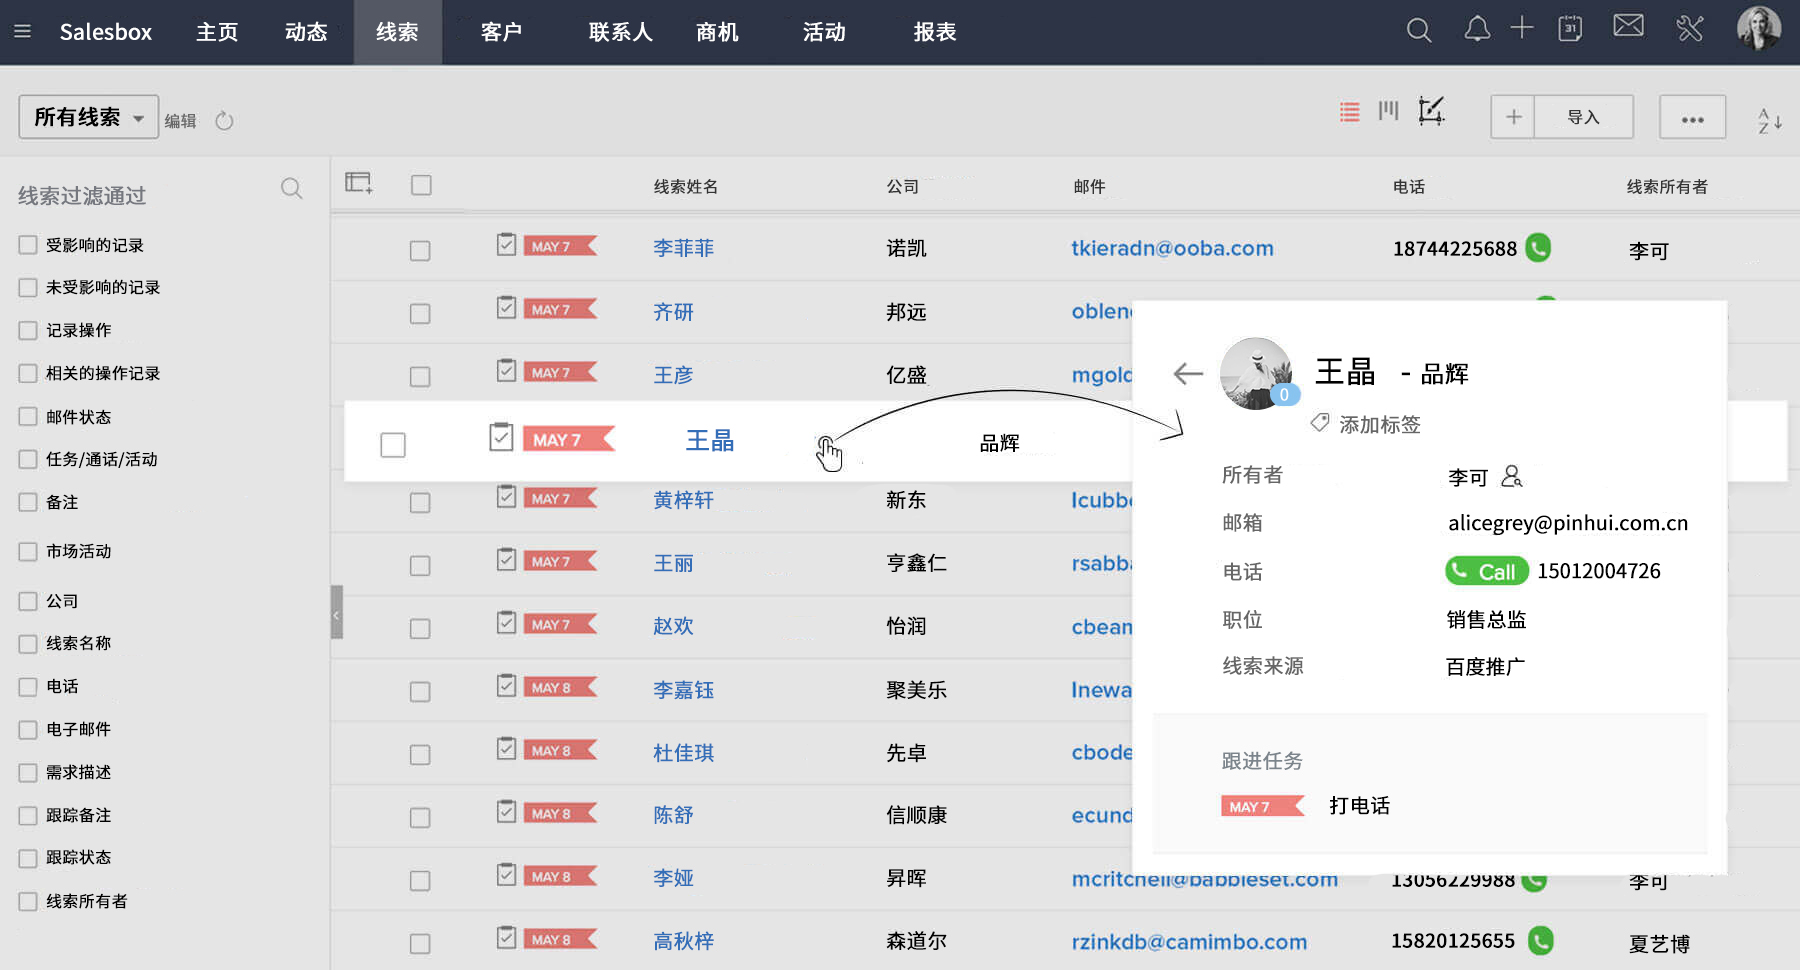The image size is (1800, 970).
Task: Enable the 邮件状态 filter checkbox
Action: (28, 417)
